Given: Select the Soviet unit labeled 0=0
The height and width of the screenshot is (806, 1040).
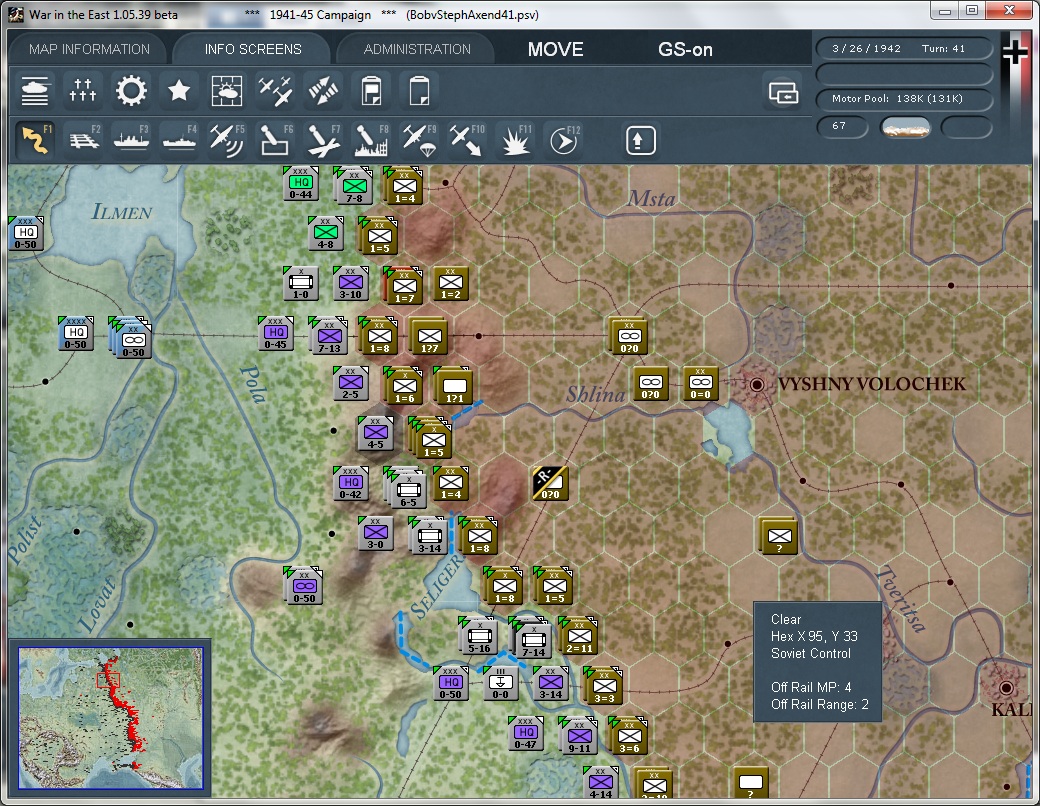Looking at the screenshot, I should 700,384.
